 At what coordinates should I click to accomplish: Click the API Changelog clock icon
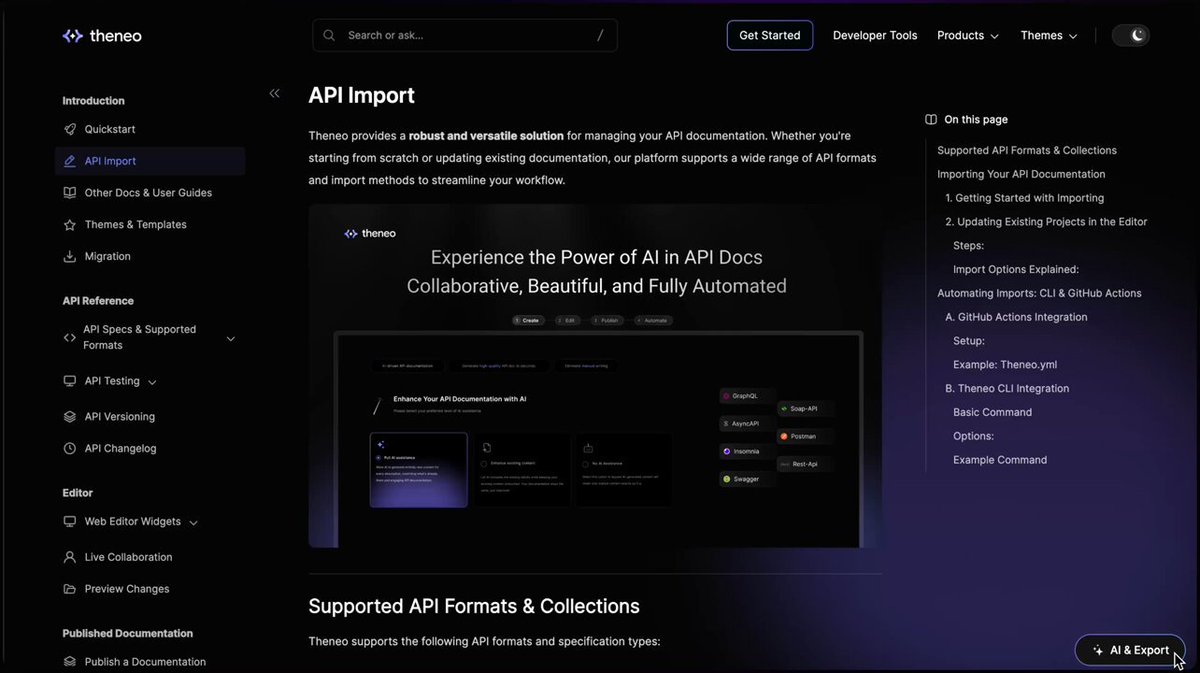[70, 449]
